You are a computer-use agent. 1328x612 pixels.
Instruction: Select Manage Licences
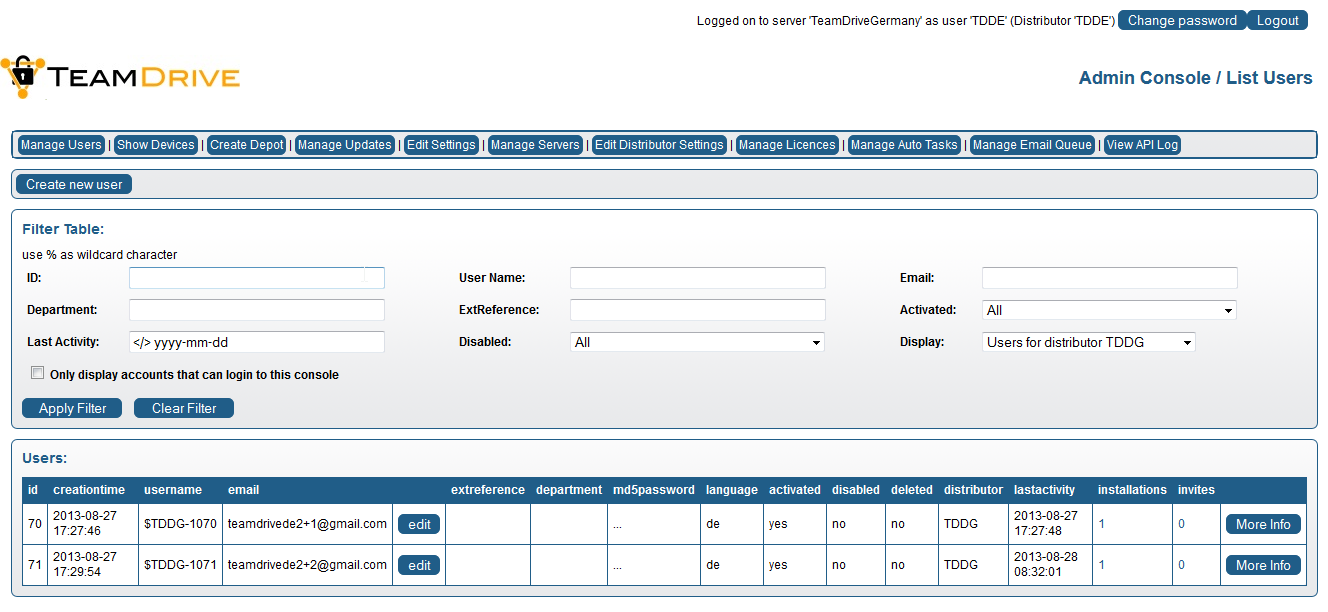787,145
